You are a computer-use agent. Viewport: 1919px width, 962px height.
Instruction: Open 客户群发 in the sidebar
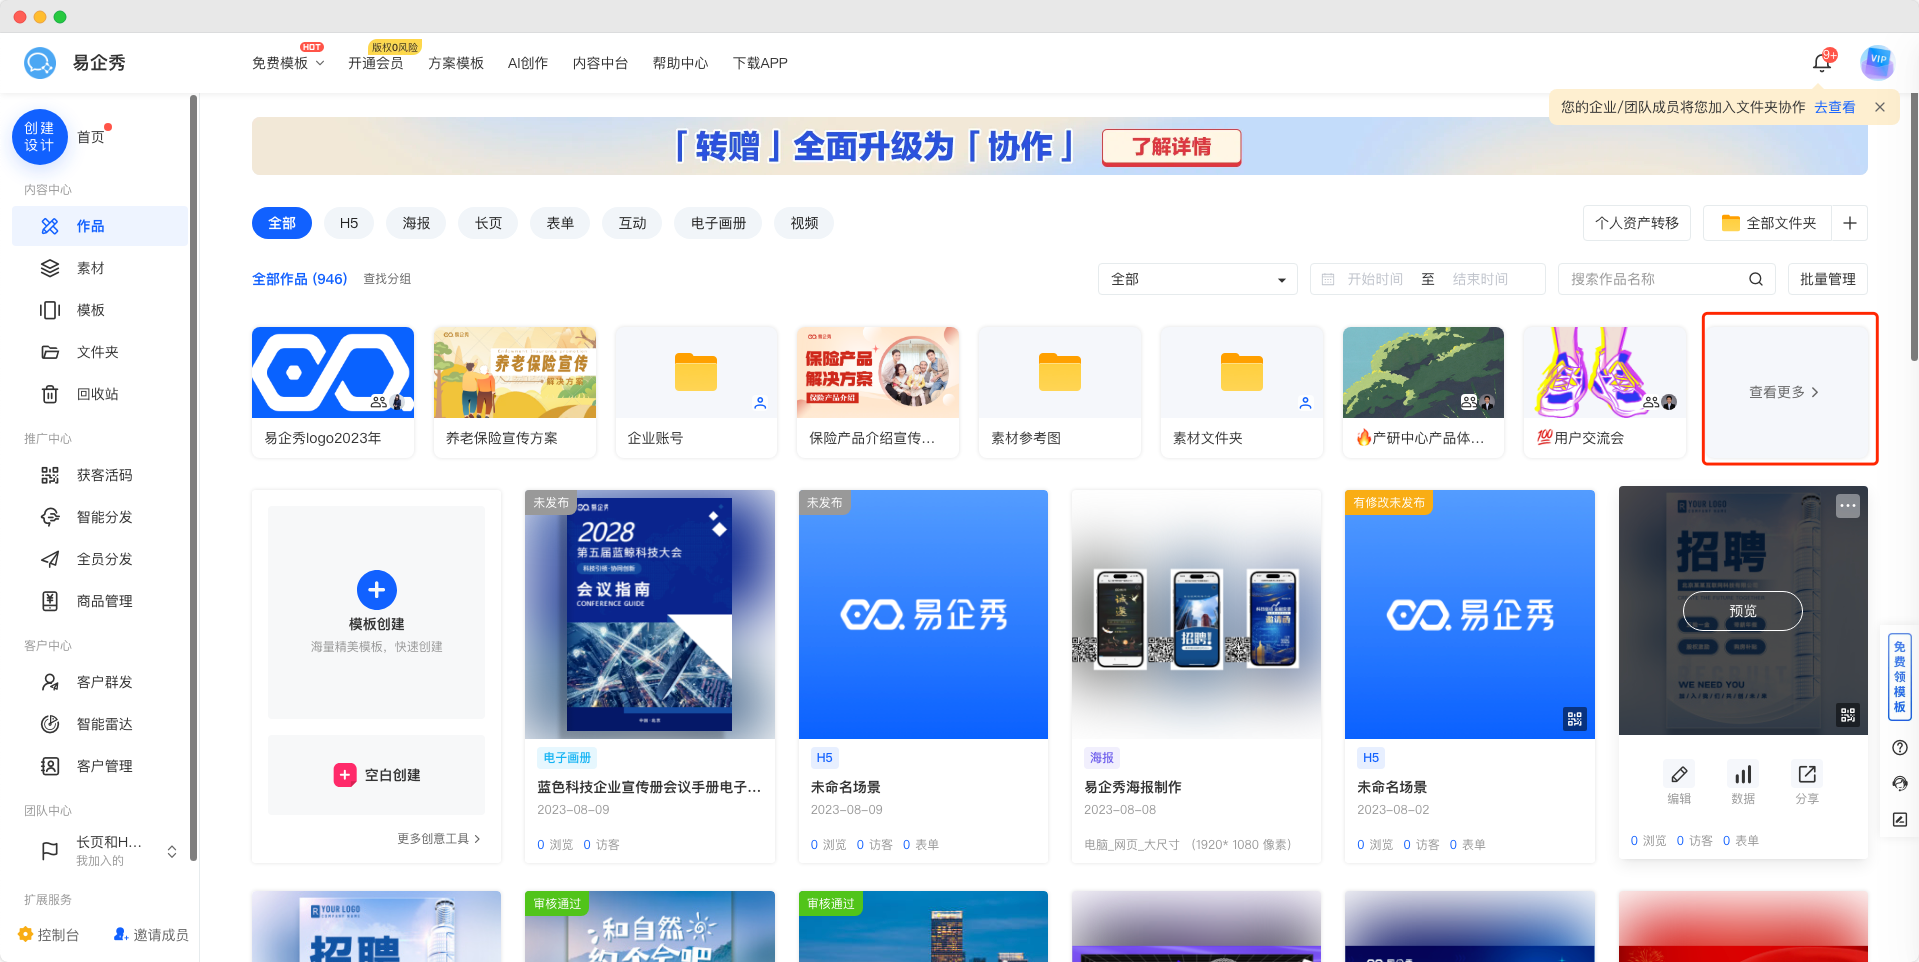tap(100, 682)
